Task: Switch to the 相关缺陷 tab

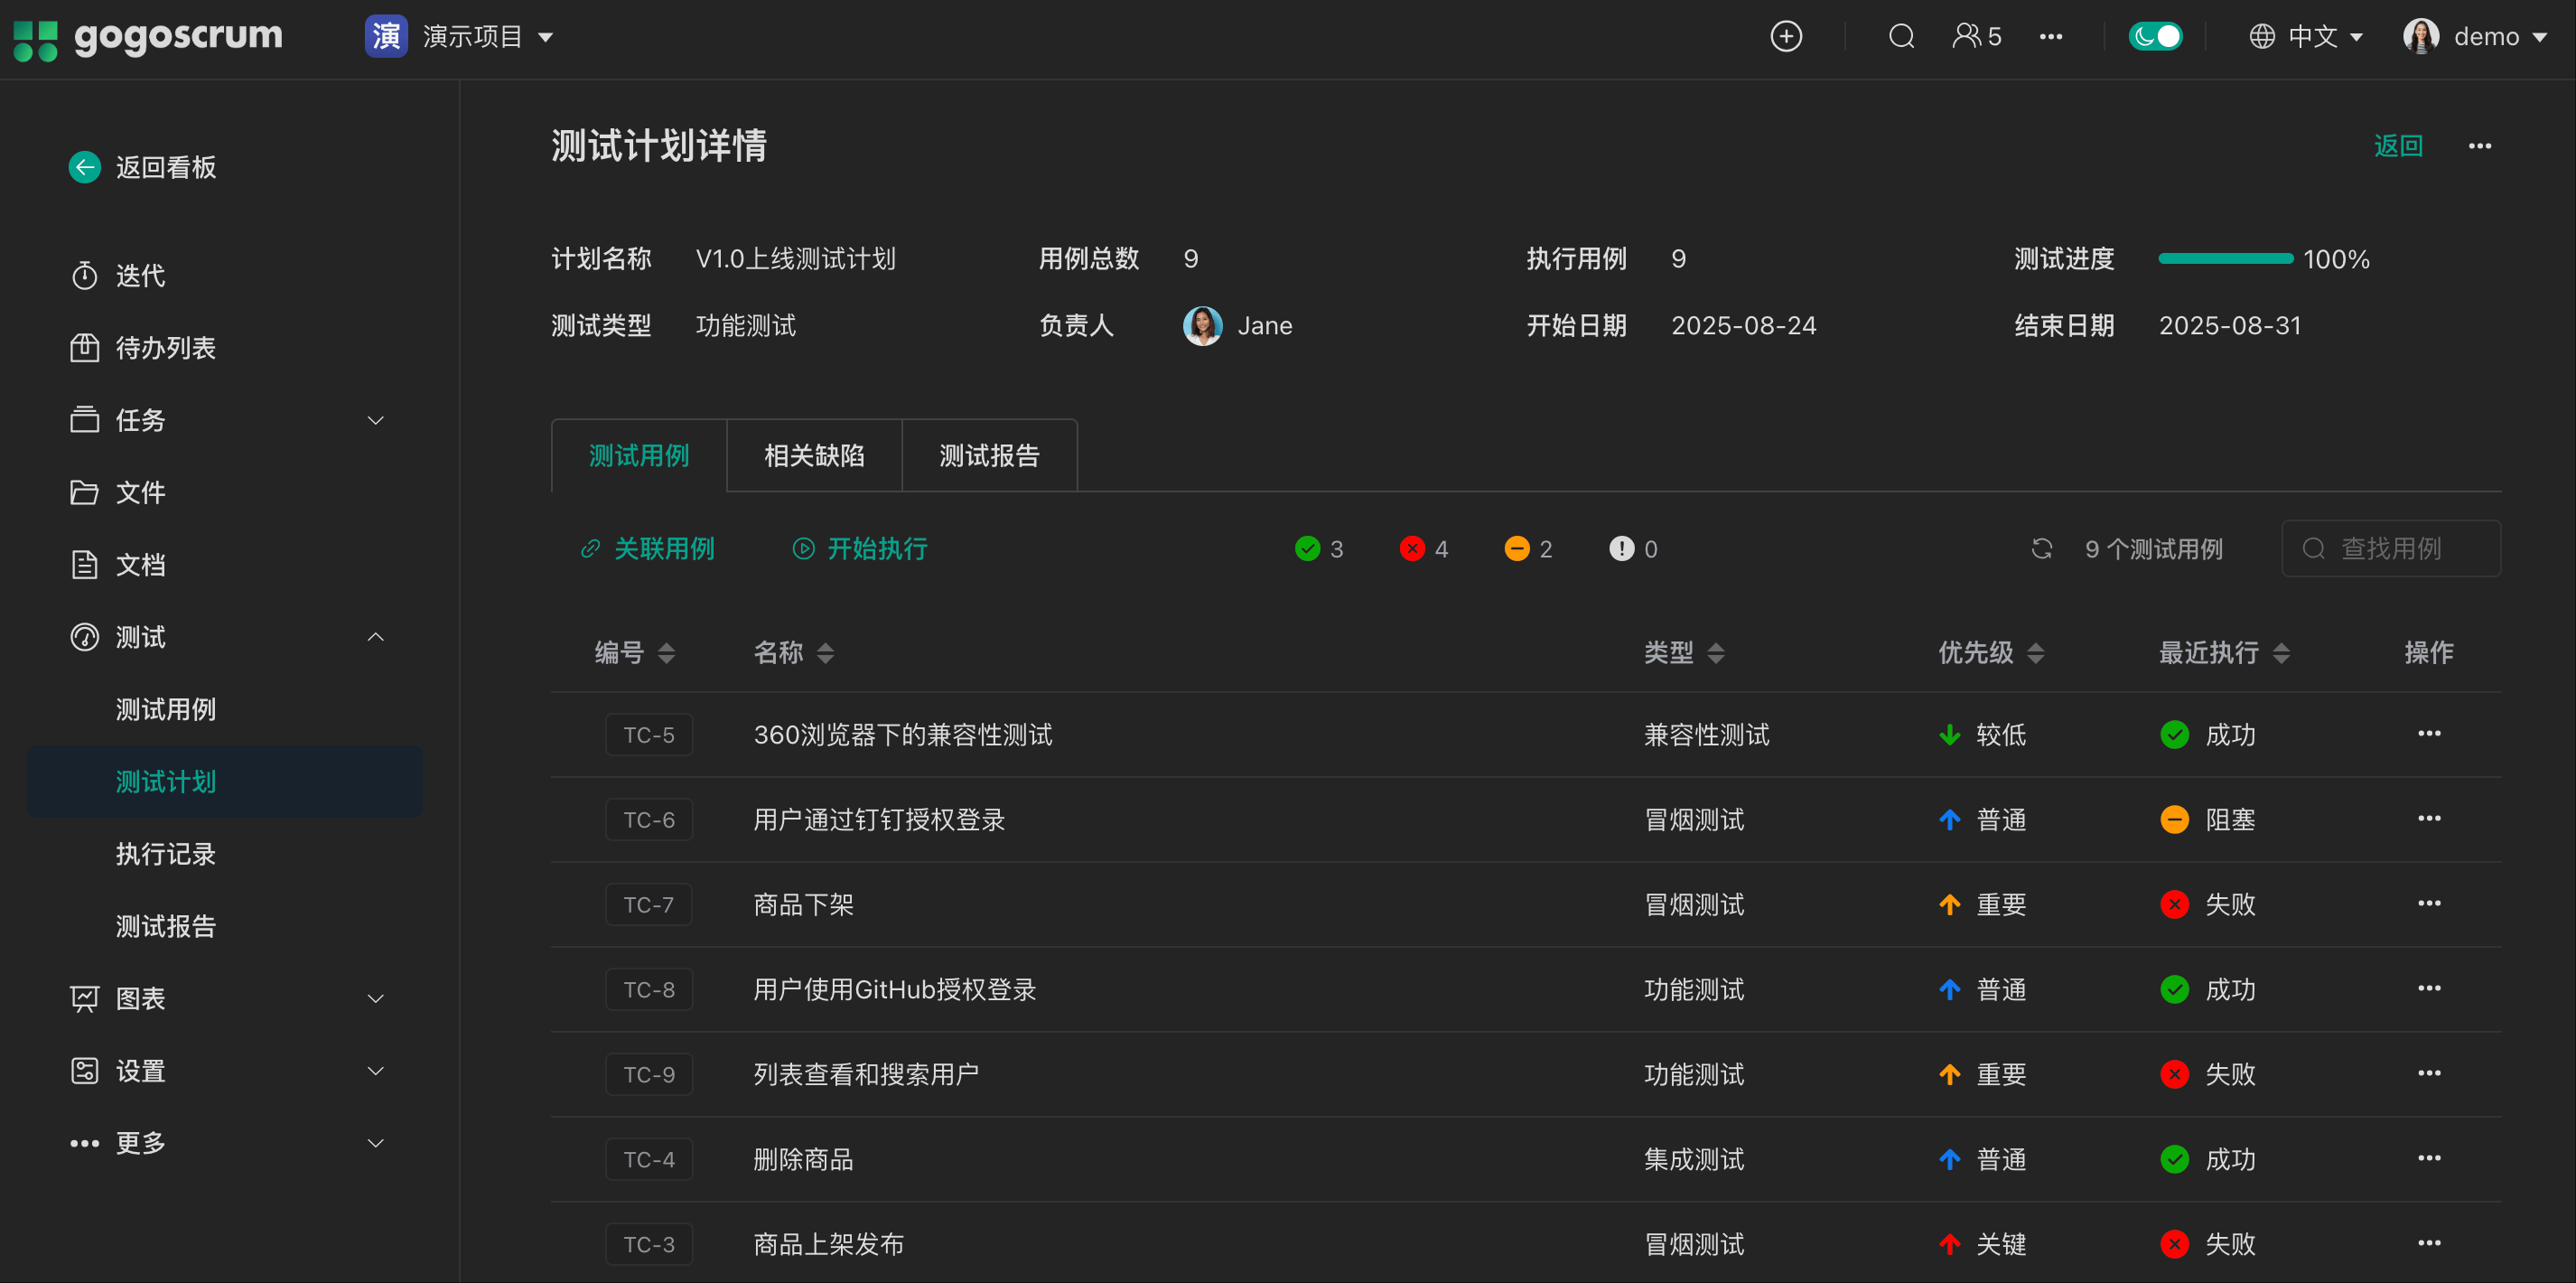Action: (814, 456)
